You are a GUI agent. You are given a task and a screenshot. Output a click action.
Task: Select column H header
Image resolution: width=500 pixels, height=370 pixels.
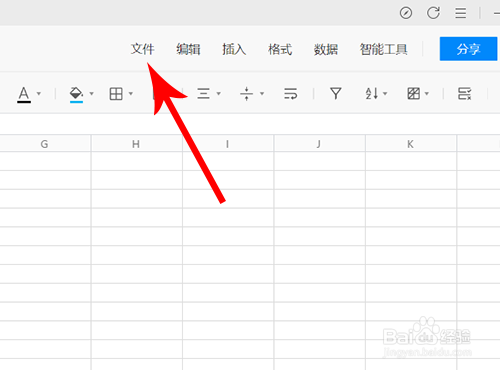[x=137, y=144]
